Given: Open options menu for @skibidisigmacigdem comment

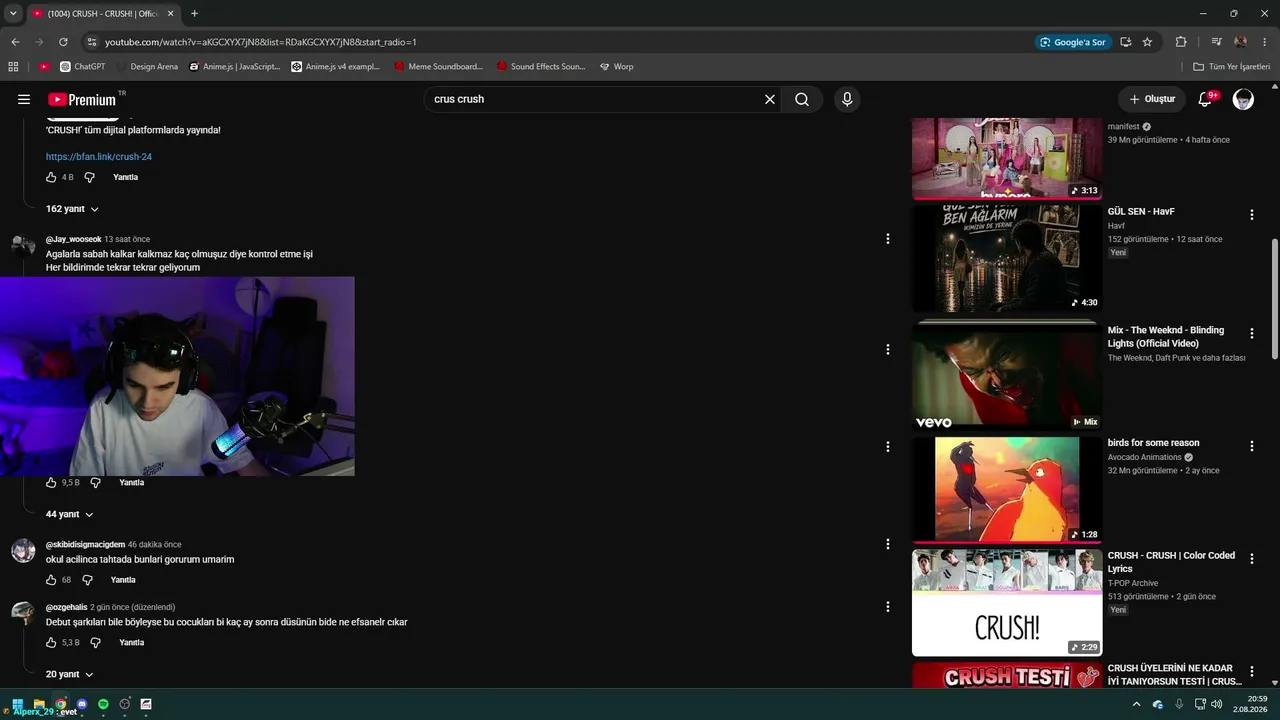Looking at the screenshot, I should tap(887, 544).
